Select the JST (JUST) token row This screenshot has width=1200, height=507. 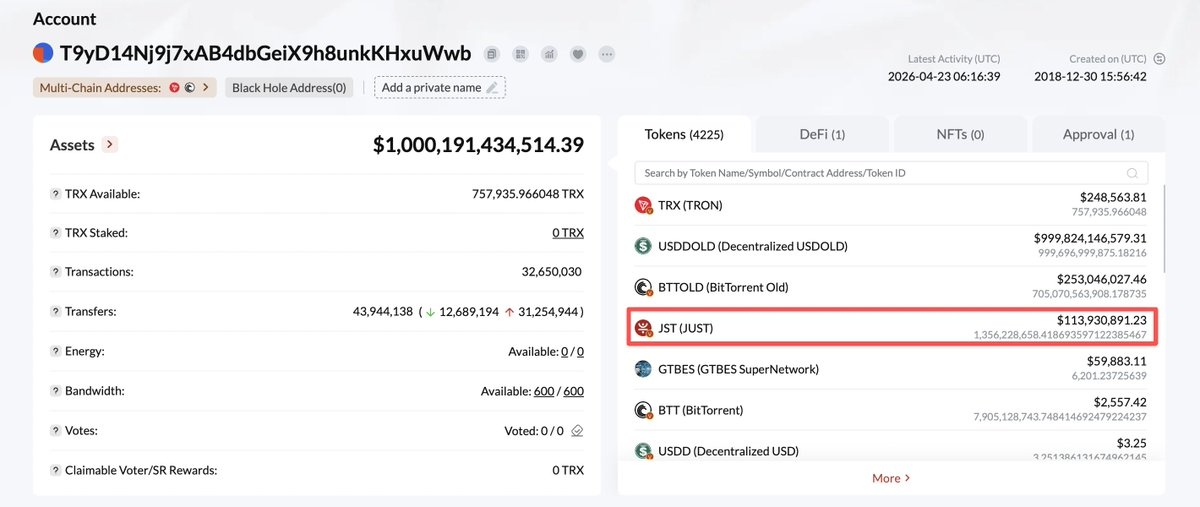(x=892, y=328)
